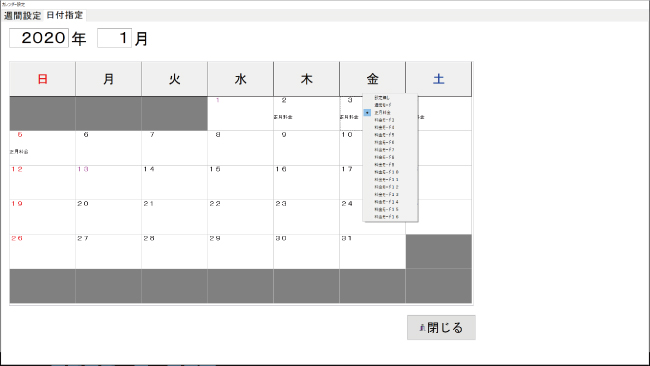650x366 pixels.
Task: Pick 料金モード7 from the menu
Action: (390, 150)
